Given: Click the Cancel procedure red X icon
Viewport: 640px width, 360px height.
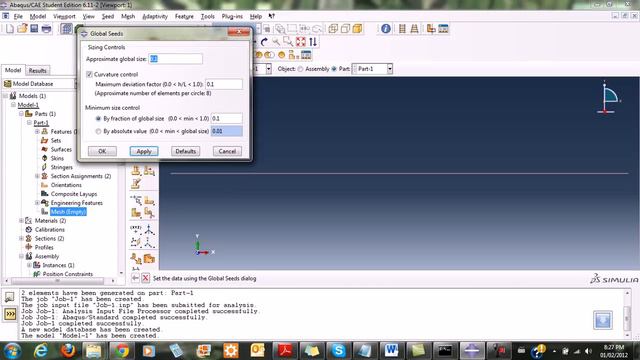Looking at the screenshot, I should click(x=146, y=278).
